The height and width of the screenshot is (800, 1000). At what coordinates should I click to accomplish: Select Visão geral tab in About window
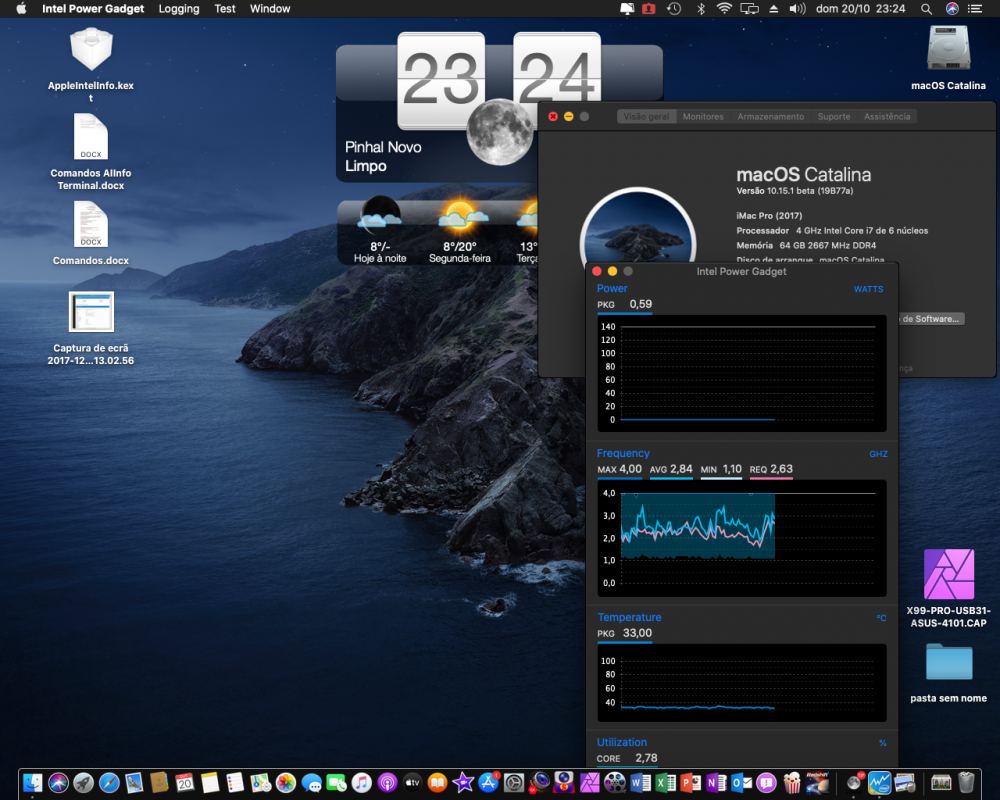tap(647, 116)
